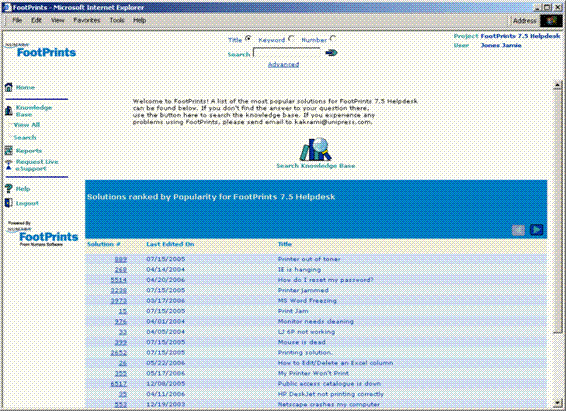Click title 'My Printer Won't Print'
Viewport: 566px width, 411px height.
click(313, 373)
